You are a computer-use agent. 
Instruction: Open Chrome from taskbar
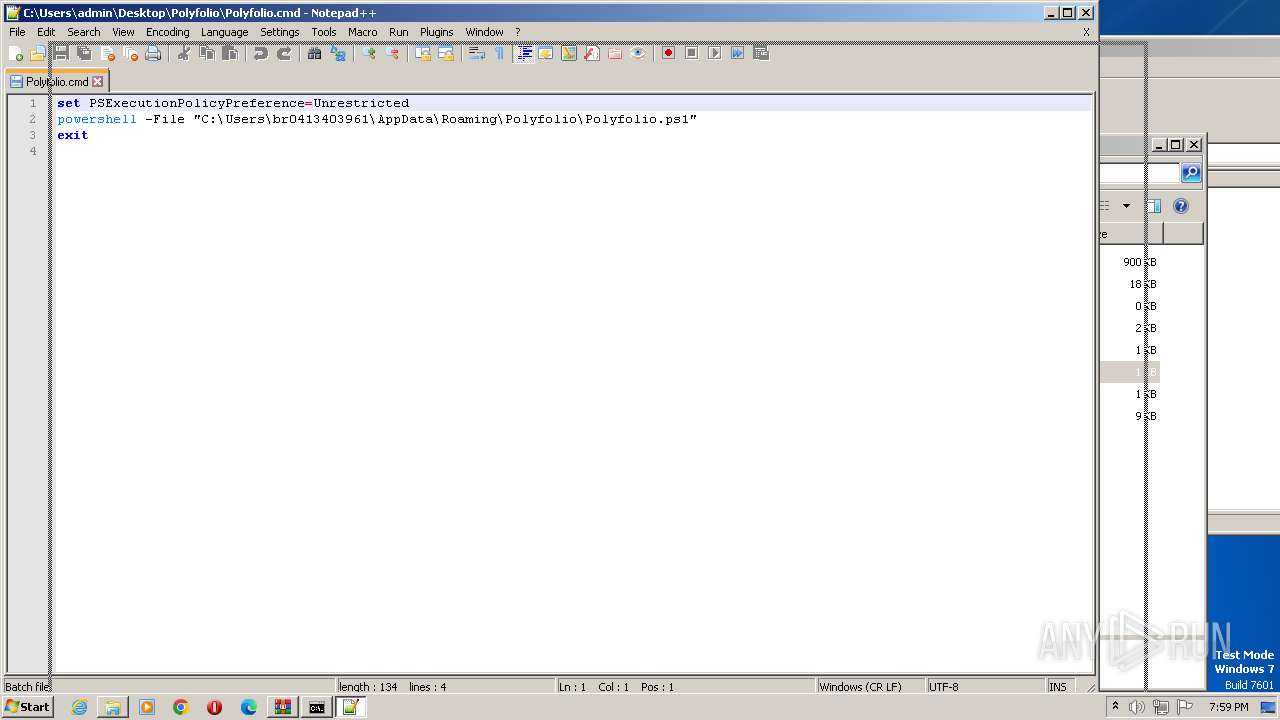pos(180,707)
